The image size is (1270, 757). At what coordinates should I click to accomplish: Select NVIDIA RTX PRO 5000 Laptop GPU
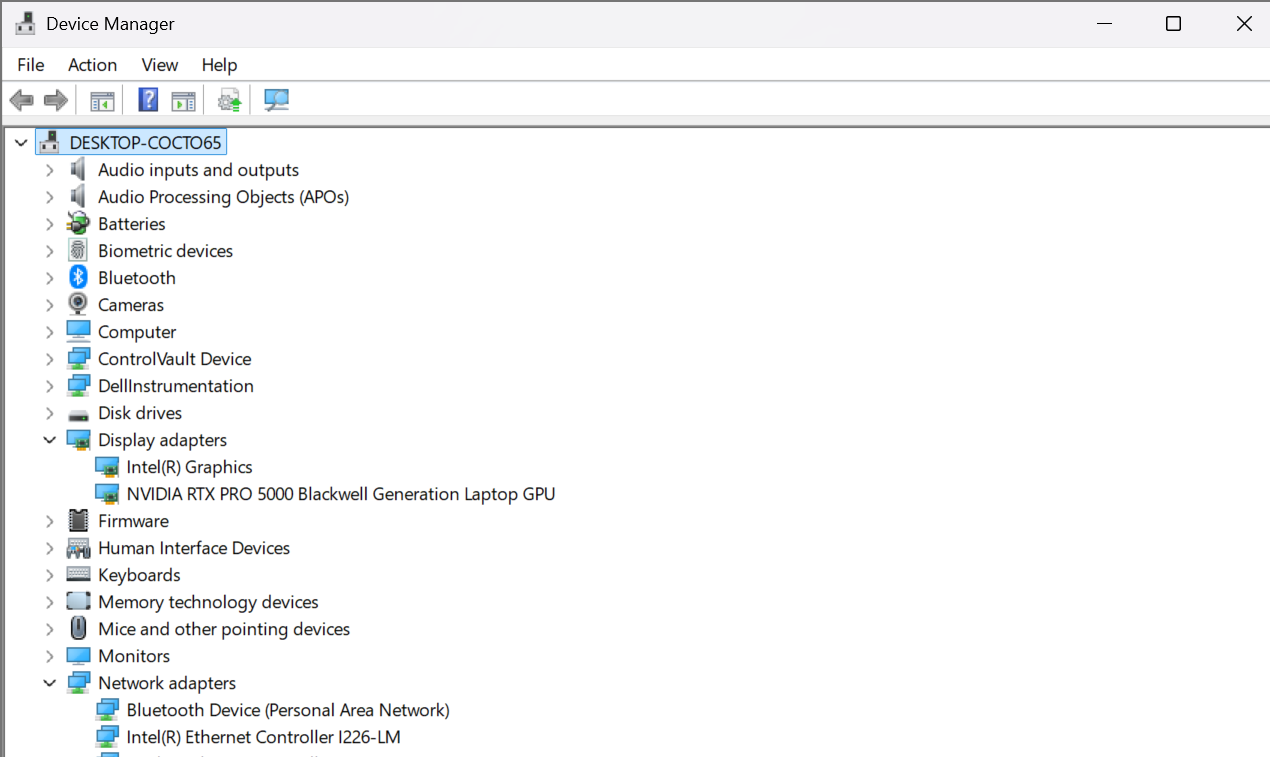click(340, 494)
